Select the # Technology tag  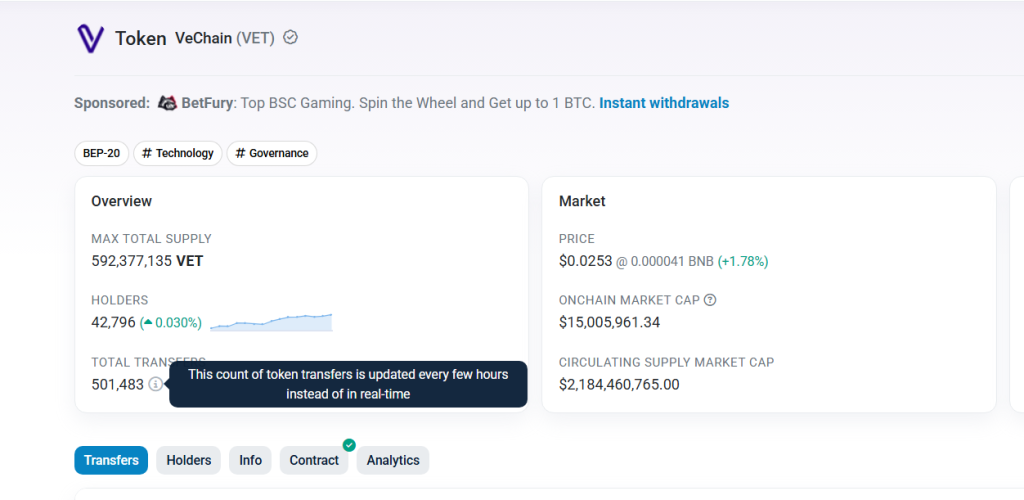point(178,153)
